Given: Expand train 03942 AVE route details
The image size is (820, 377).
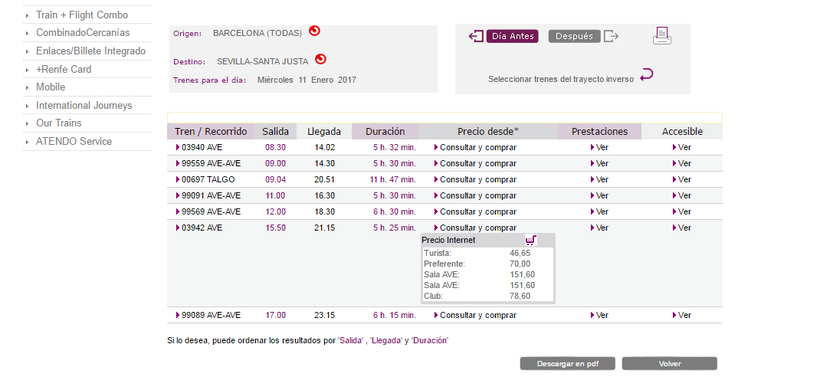Looking at the screenshot, I should (199, 228).
